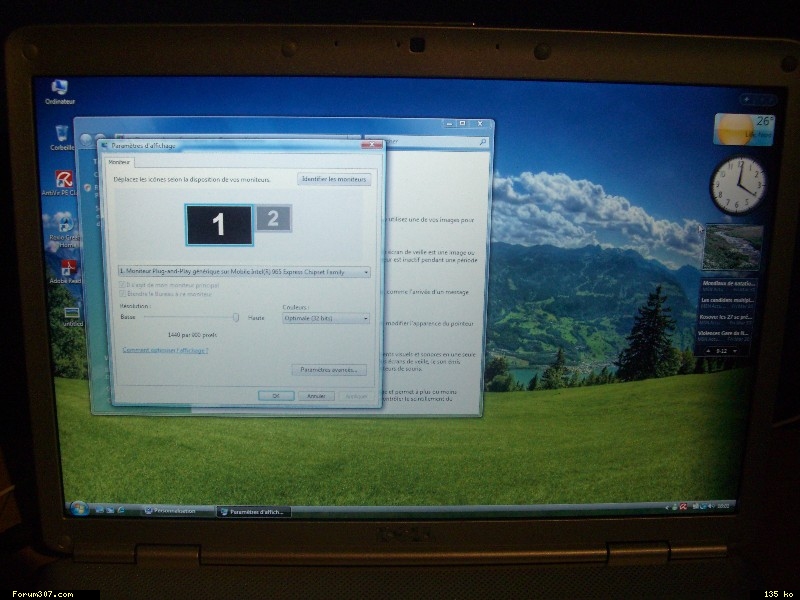
Task: Open the Corbeille recycle bin icon
Action: click(62, 134)
